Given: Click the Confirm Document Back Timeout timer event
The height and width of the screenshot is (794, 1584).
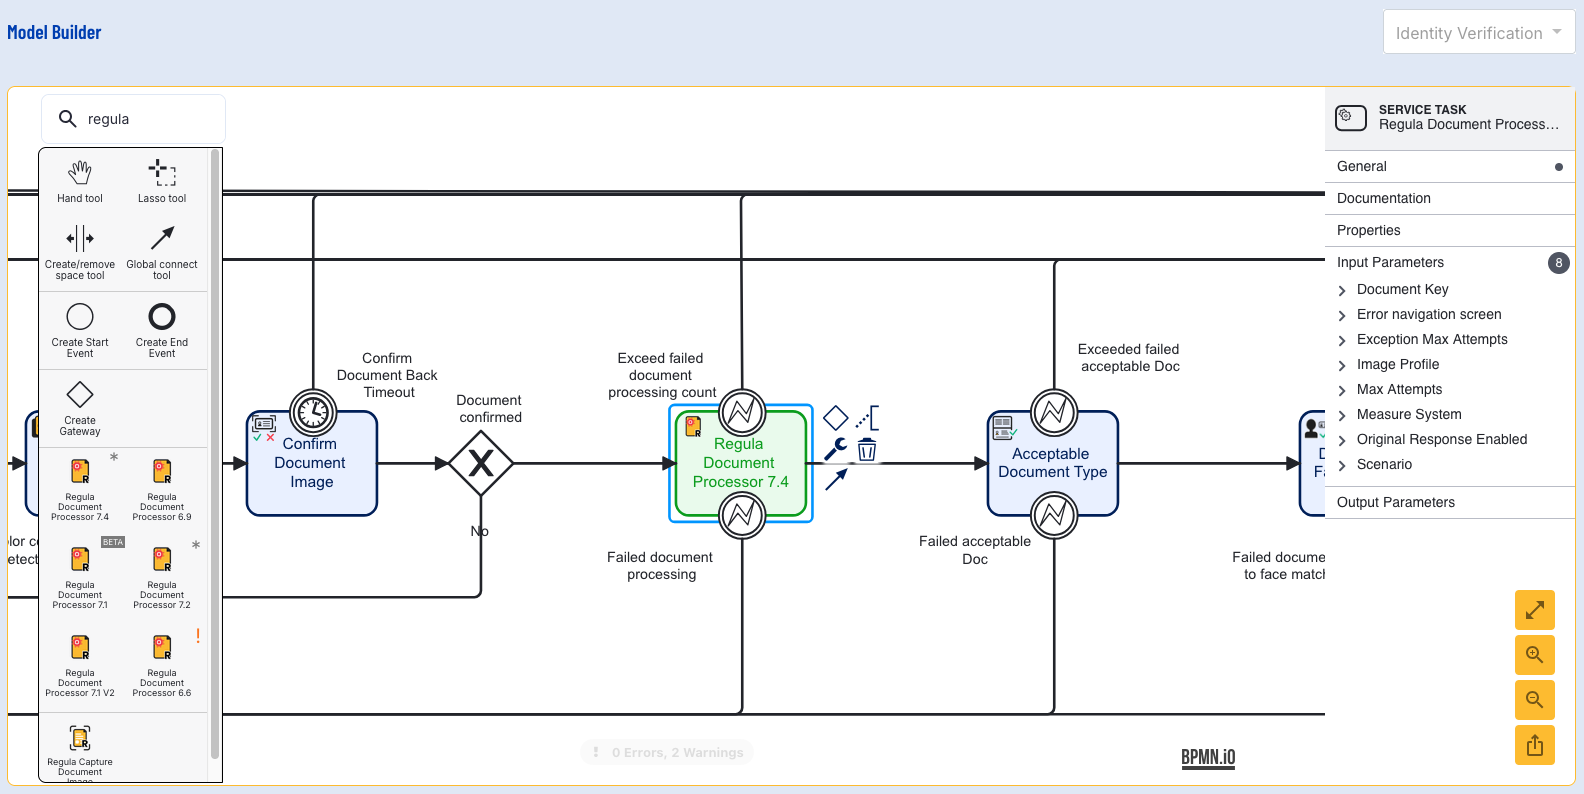Looking at the screenshot, I should (x=313, y=411).
